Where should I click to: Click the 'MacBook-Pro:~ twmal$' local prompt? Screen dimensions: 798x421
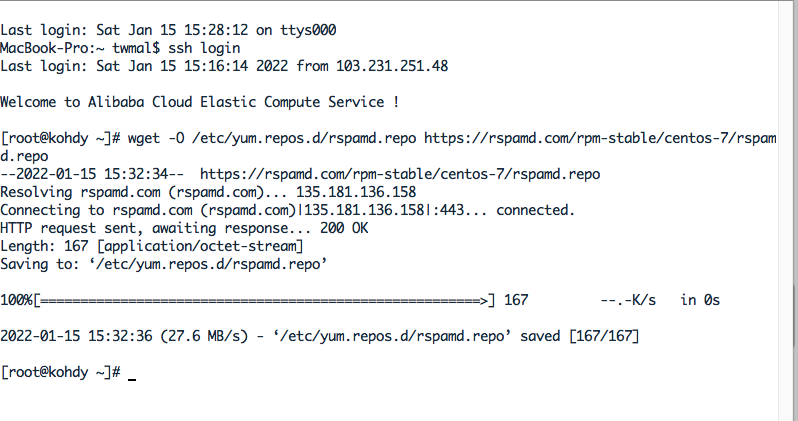[80, 48]
